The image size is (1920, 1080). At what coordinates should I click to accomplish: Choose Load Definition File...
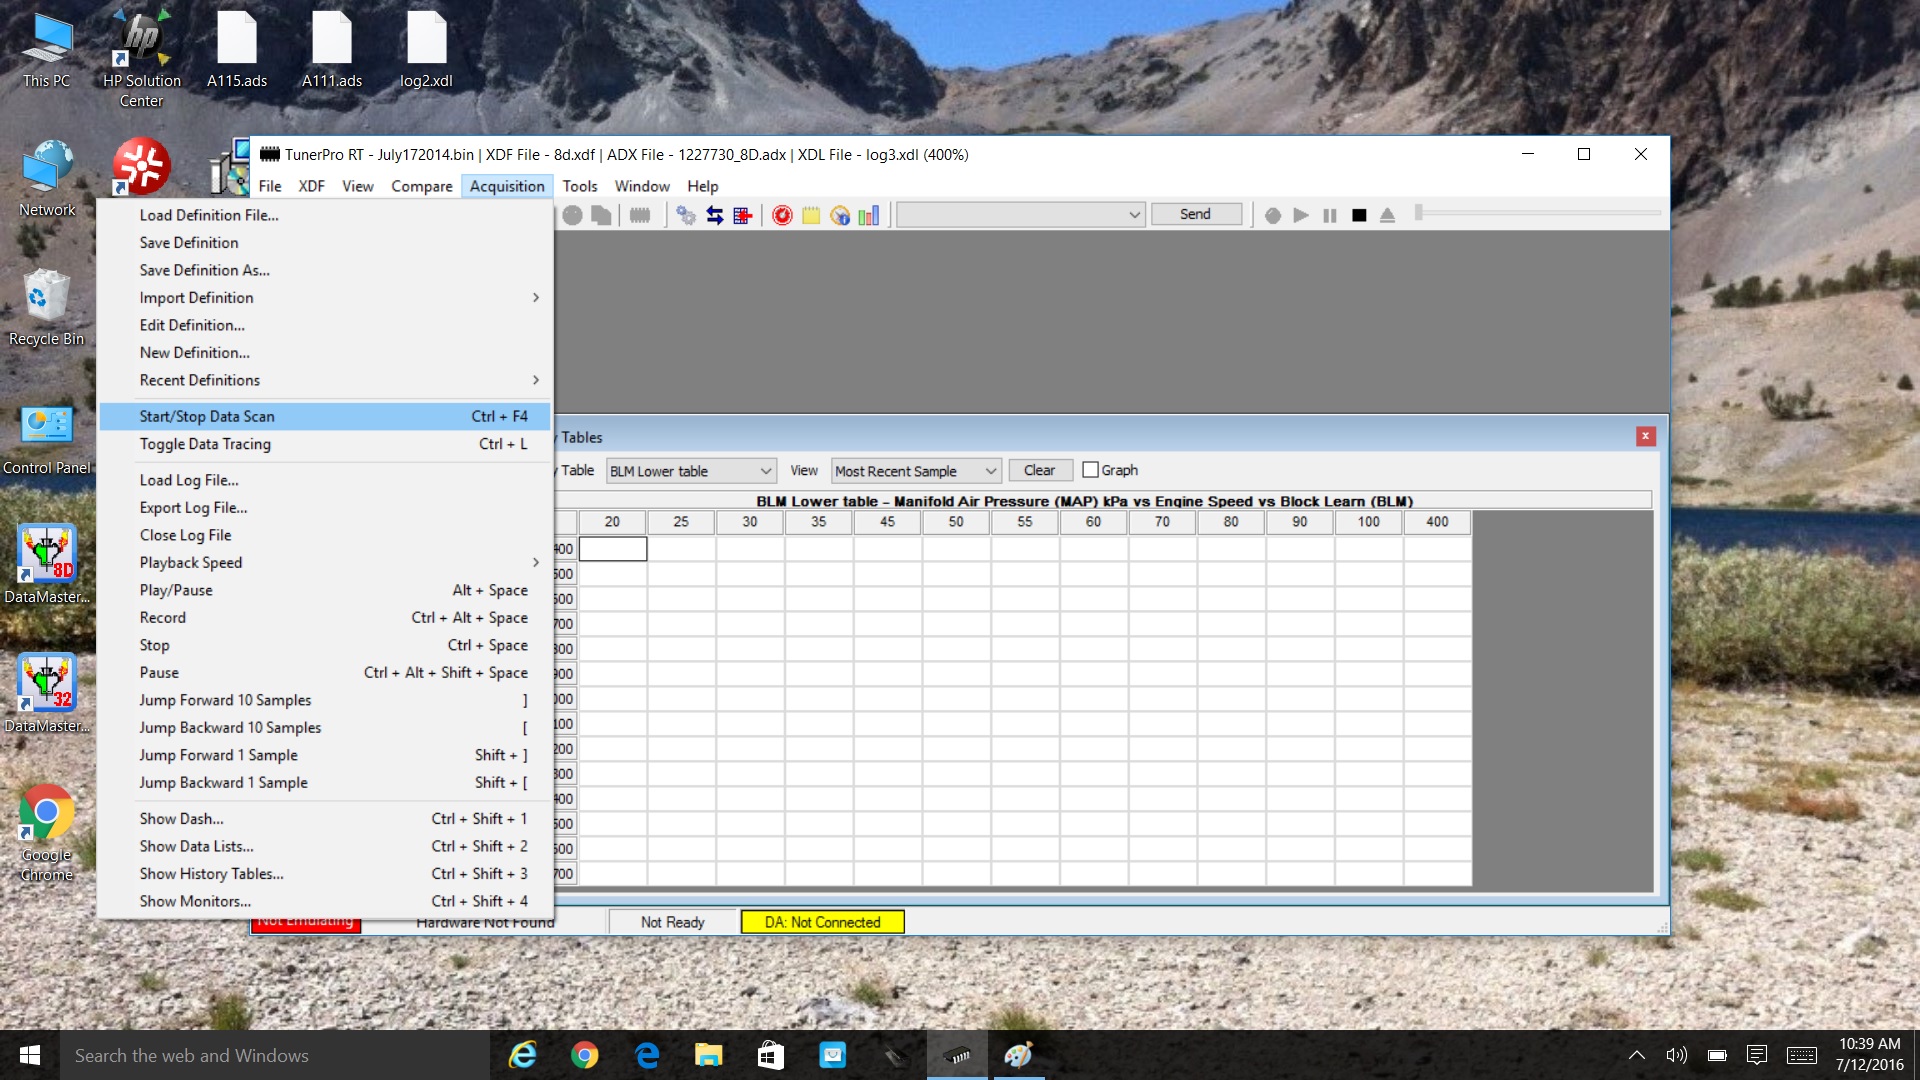point(325,215)
